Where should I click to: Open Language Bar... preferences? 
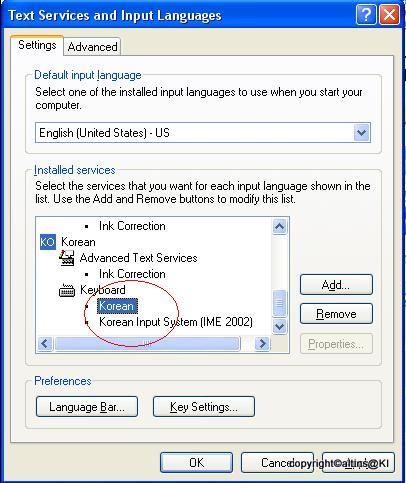pos(87,407)
